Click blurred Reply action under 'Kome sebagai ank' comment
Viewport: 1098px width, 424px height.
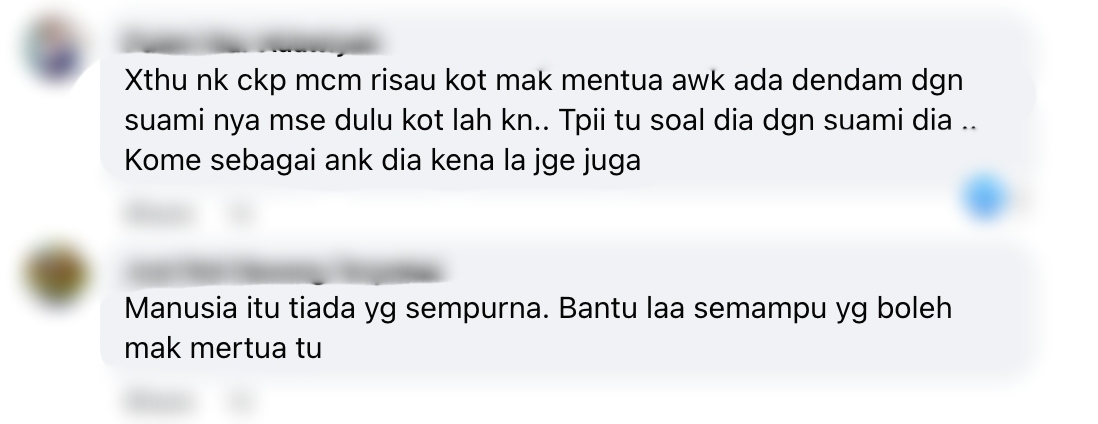tap(240, 212)
